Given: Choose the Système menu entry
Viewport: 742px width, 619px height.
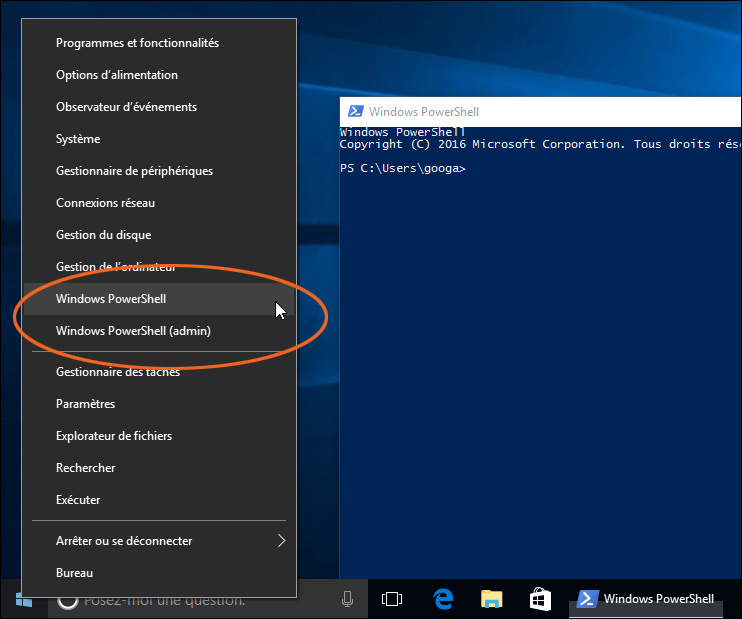Looking at the screenshot, I should [x=159, y=139].
